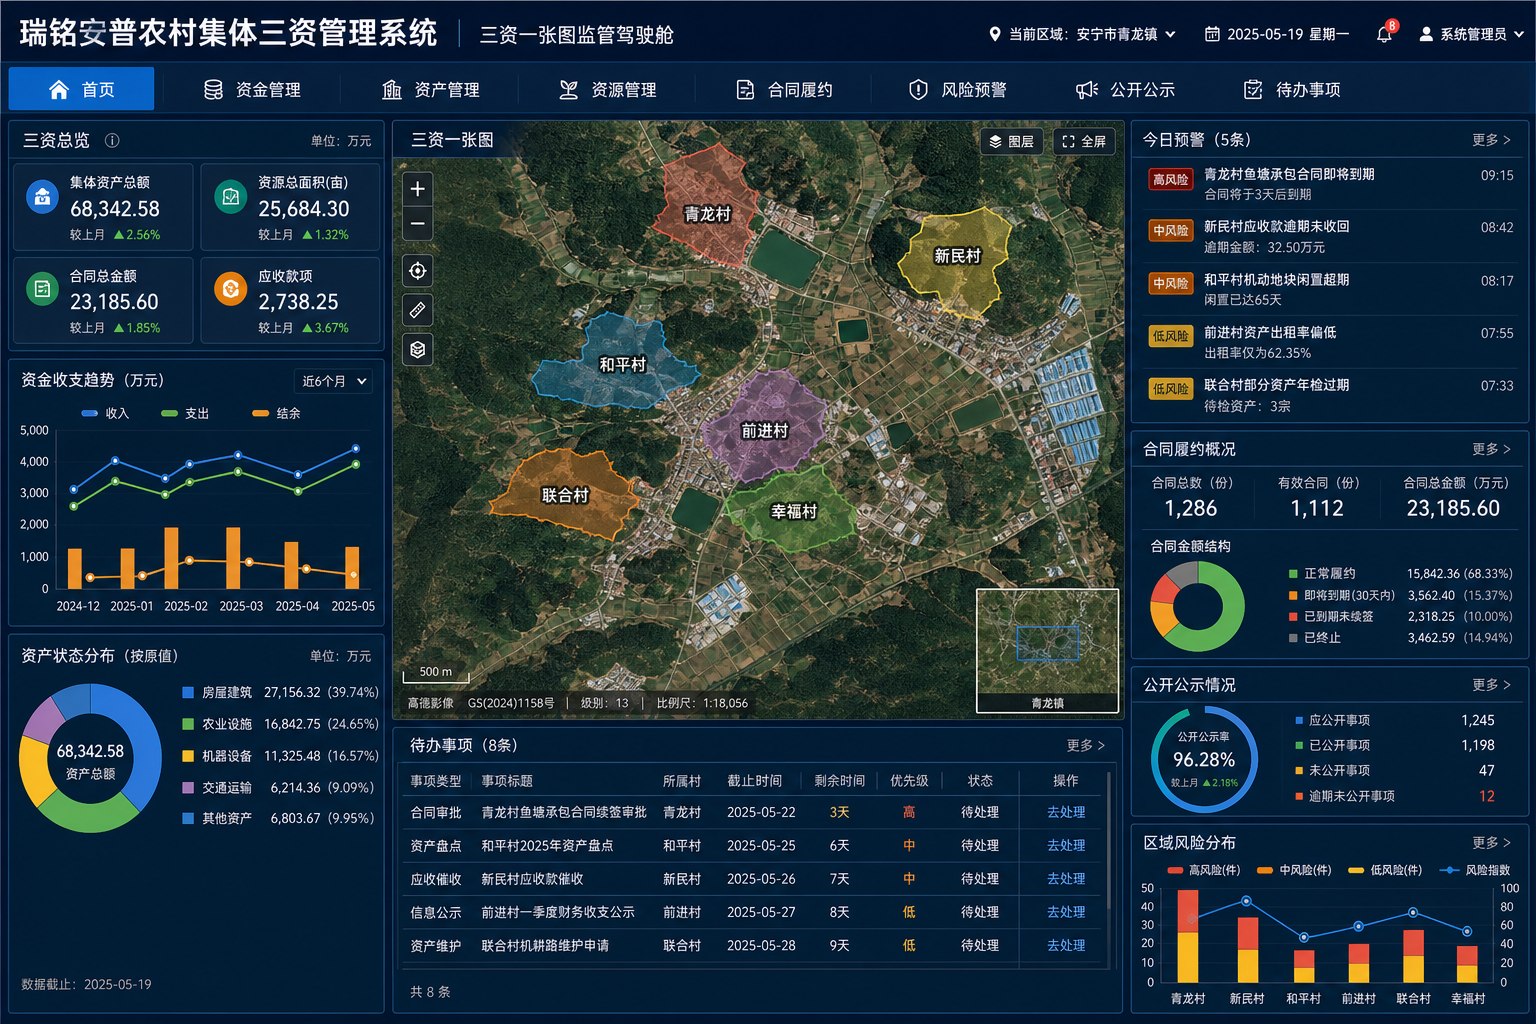Open the 资产管理 menu
Viewport: 1536px width, 1024px height.
click(x=431, y=90)
